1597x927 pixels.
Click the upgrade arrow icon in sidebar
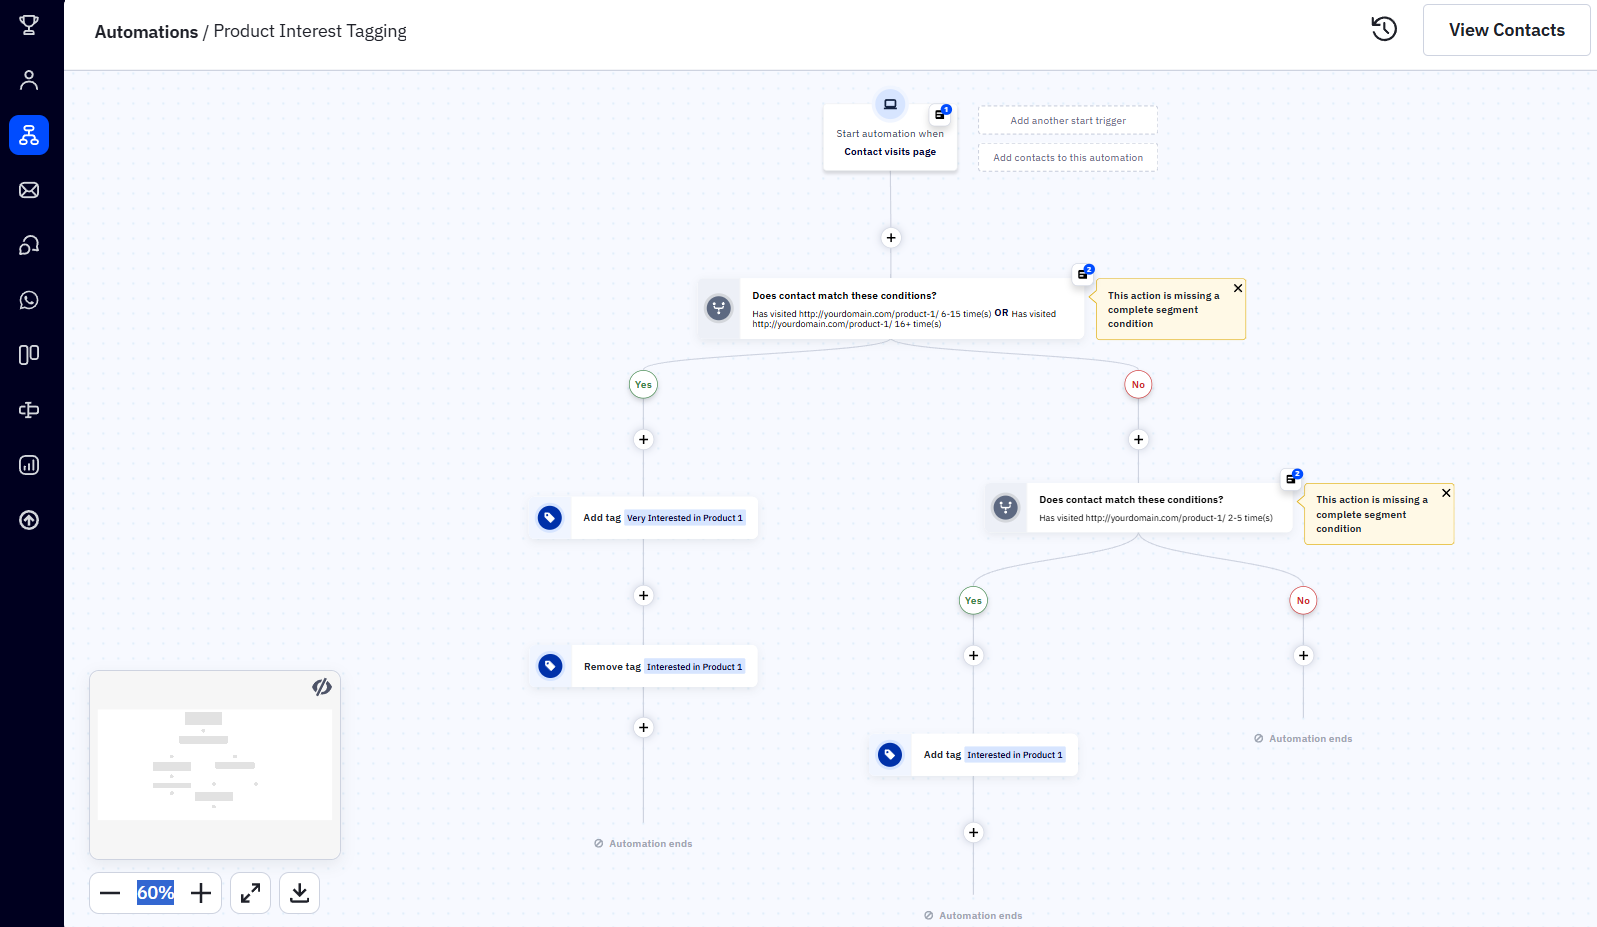[29, 520]
